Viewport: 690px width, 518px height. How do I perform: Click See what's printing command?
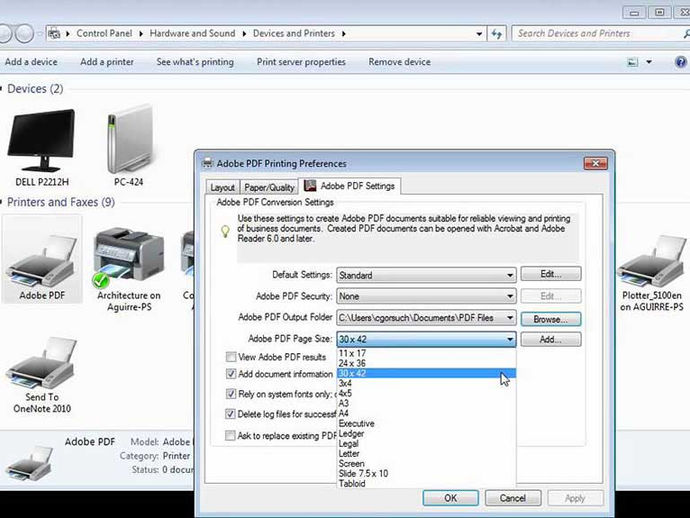click(x=195, y=62)
